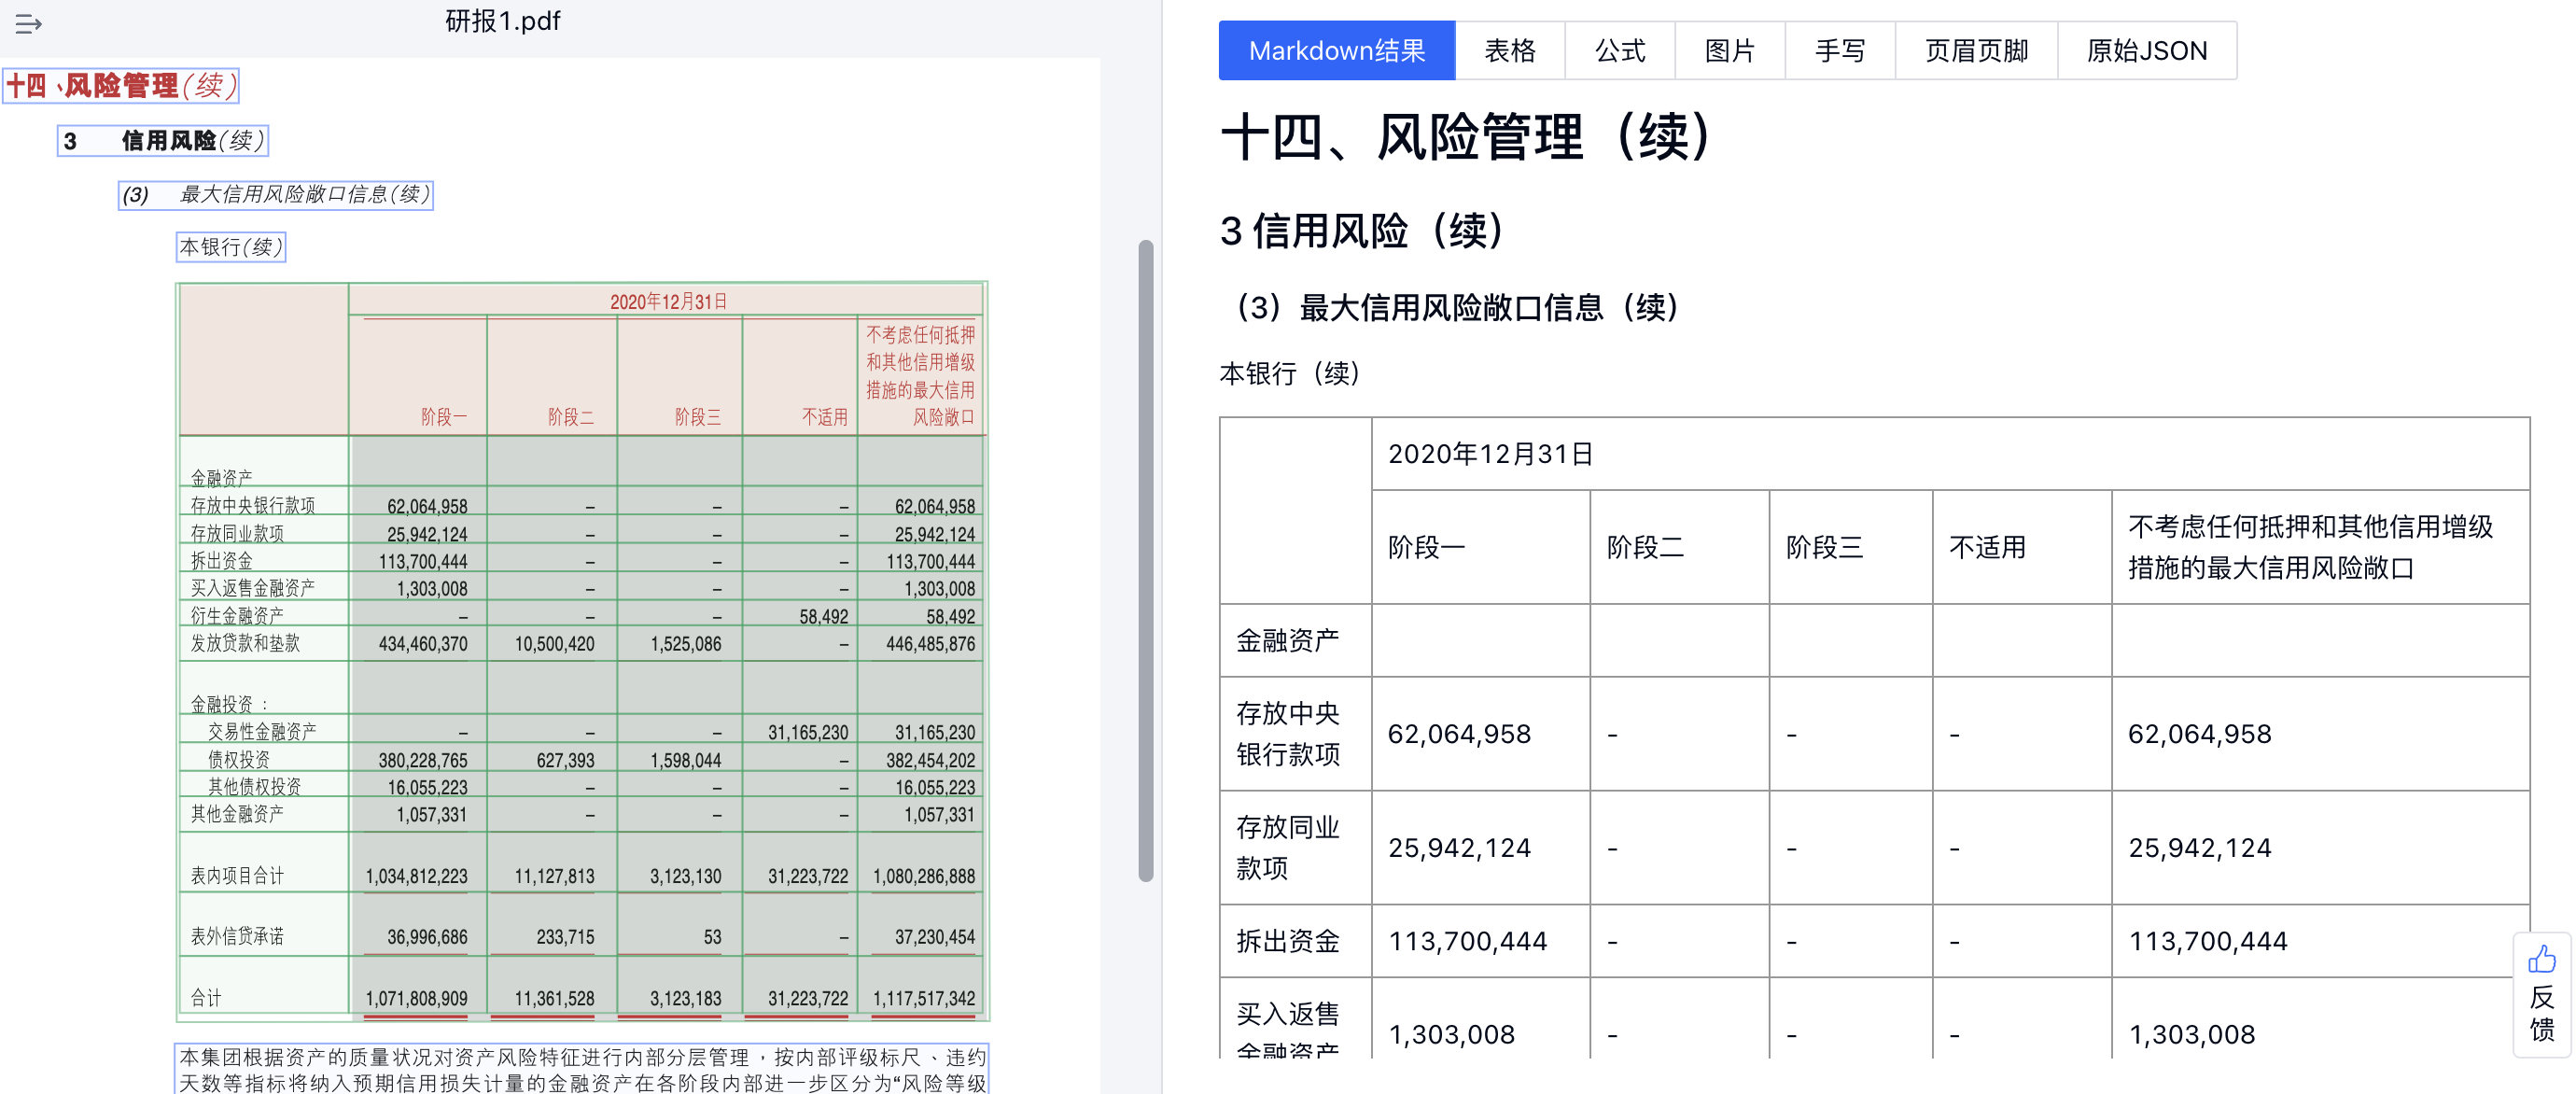
Task: Click 3 信用风险(续) heading in Markdown result
Action: point(1362,231)
